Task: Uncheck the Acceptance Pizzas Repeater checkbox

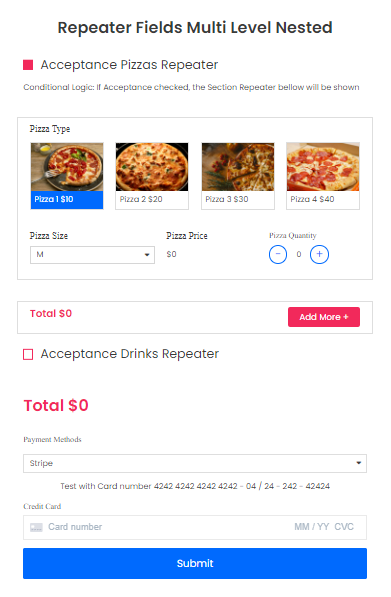Action: coord(28,65)
